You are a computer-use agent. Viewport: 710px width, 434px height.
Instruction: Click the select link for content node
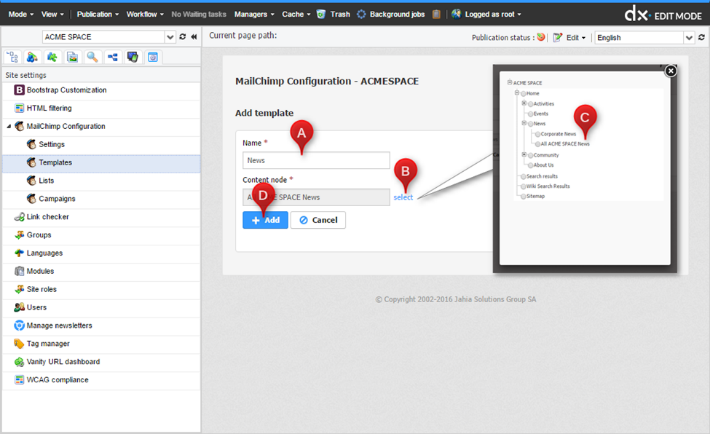click(403, 198)
